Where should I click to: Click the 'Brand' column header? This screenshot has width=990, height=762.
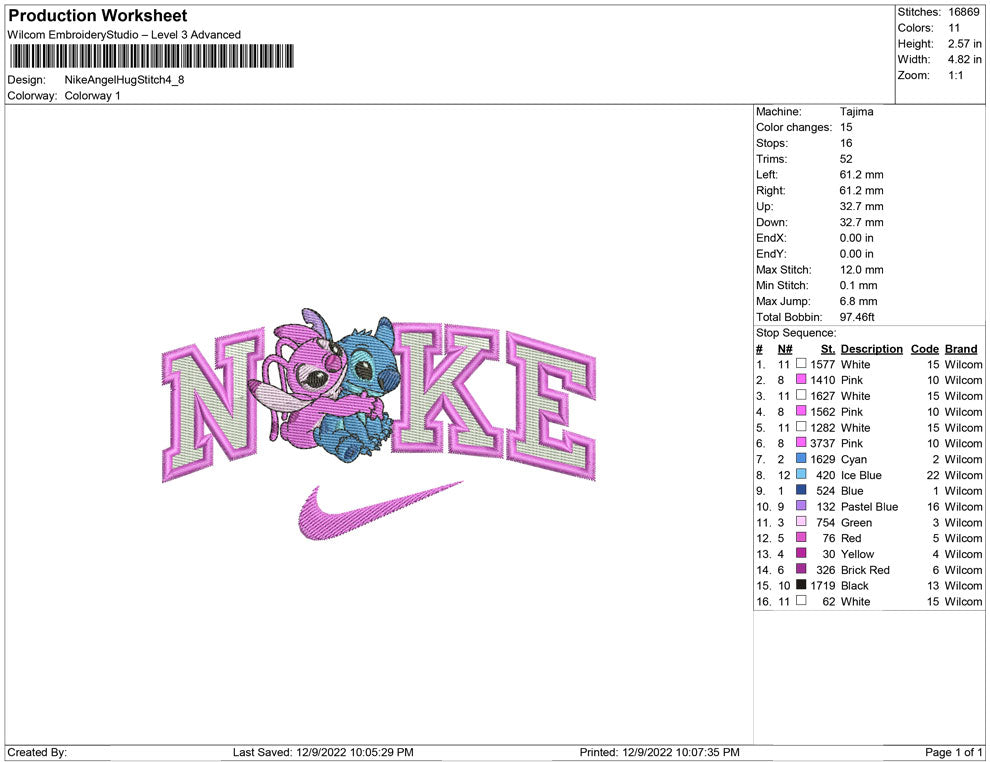tap(961, 348)
